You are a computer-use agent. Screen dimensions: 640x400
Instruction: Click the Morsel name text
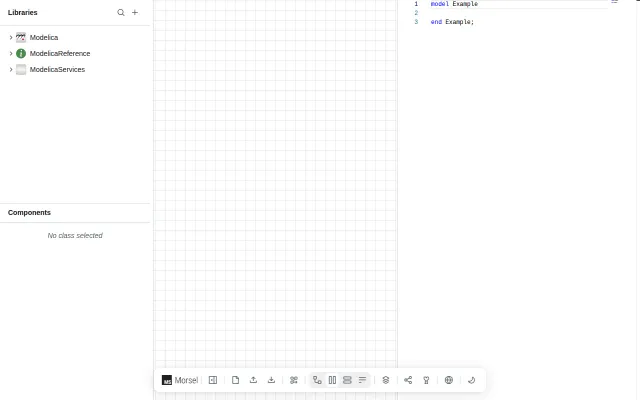click(x=186, y=380)
